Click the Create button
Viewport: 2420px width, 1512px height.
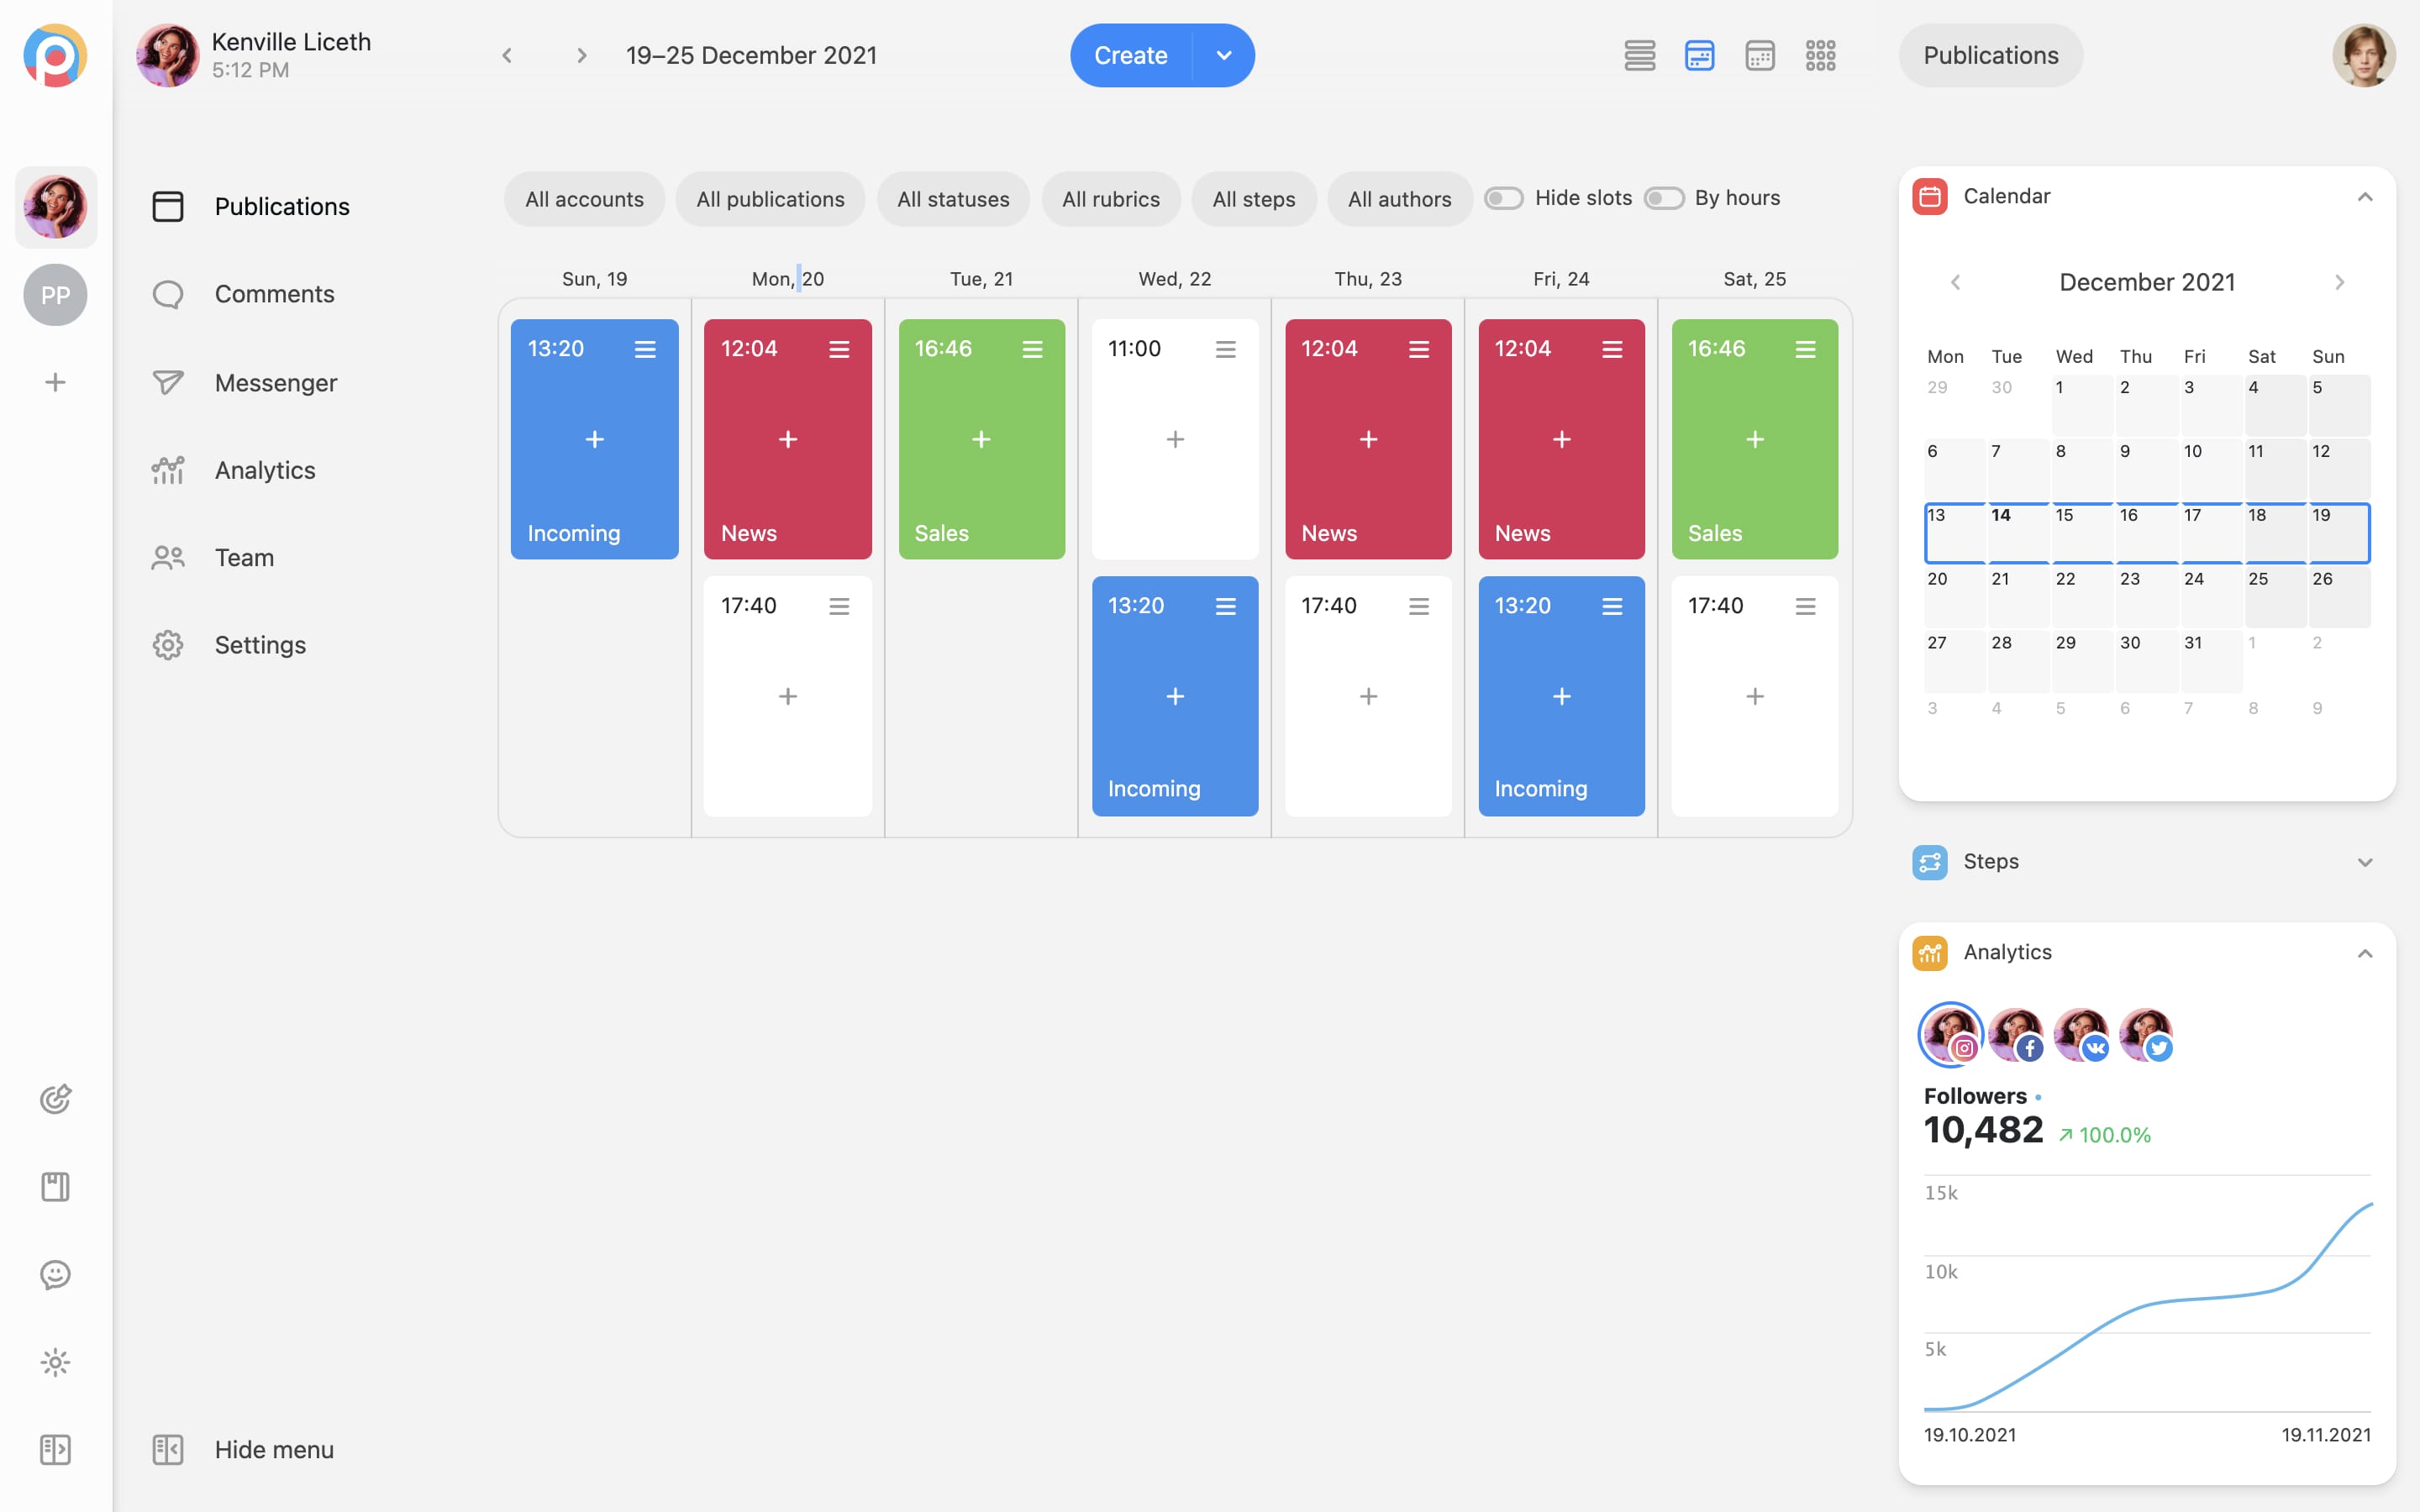1131,55
